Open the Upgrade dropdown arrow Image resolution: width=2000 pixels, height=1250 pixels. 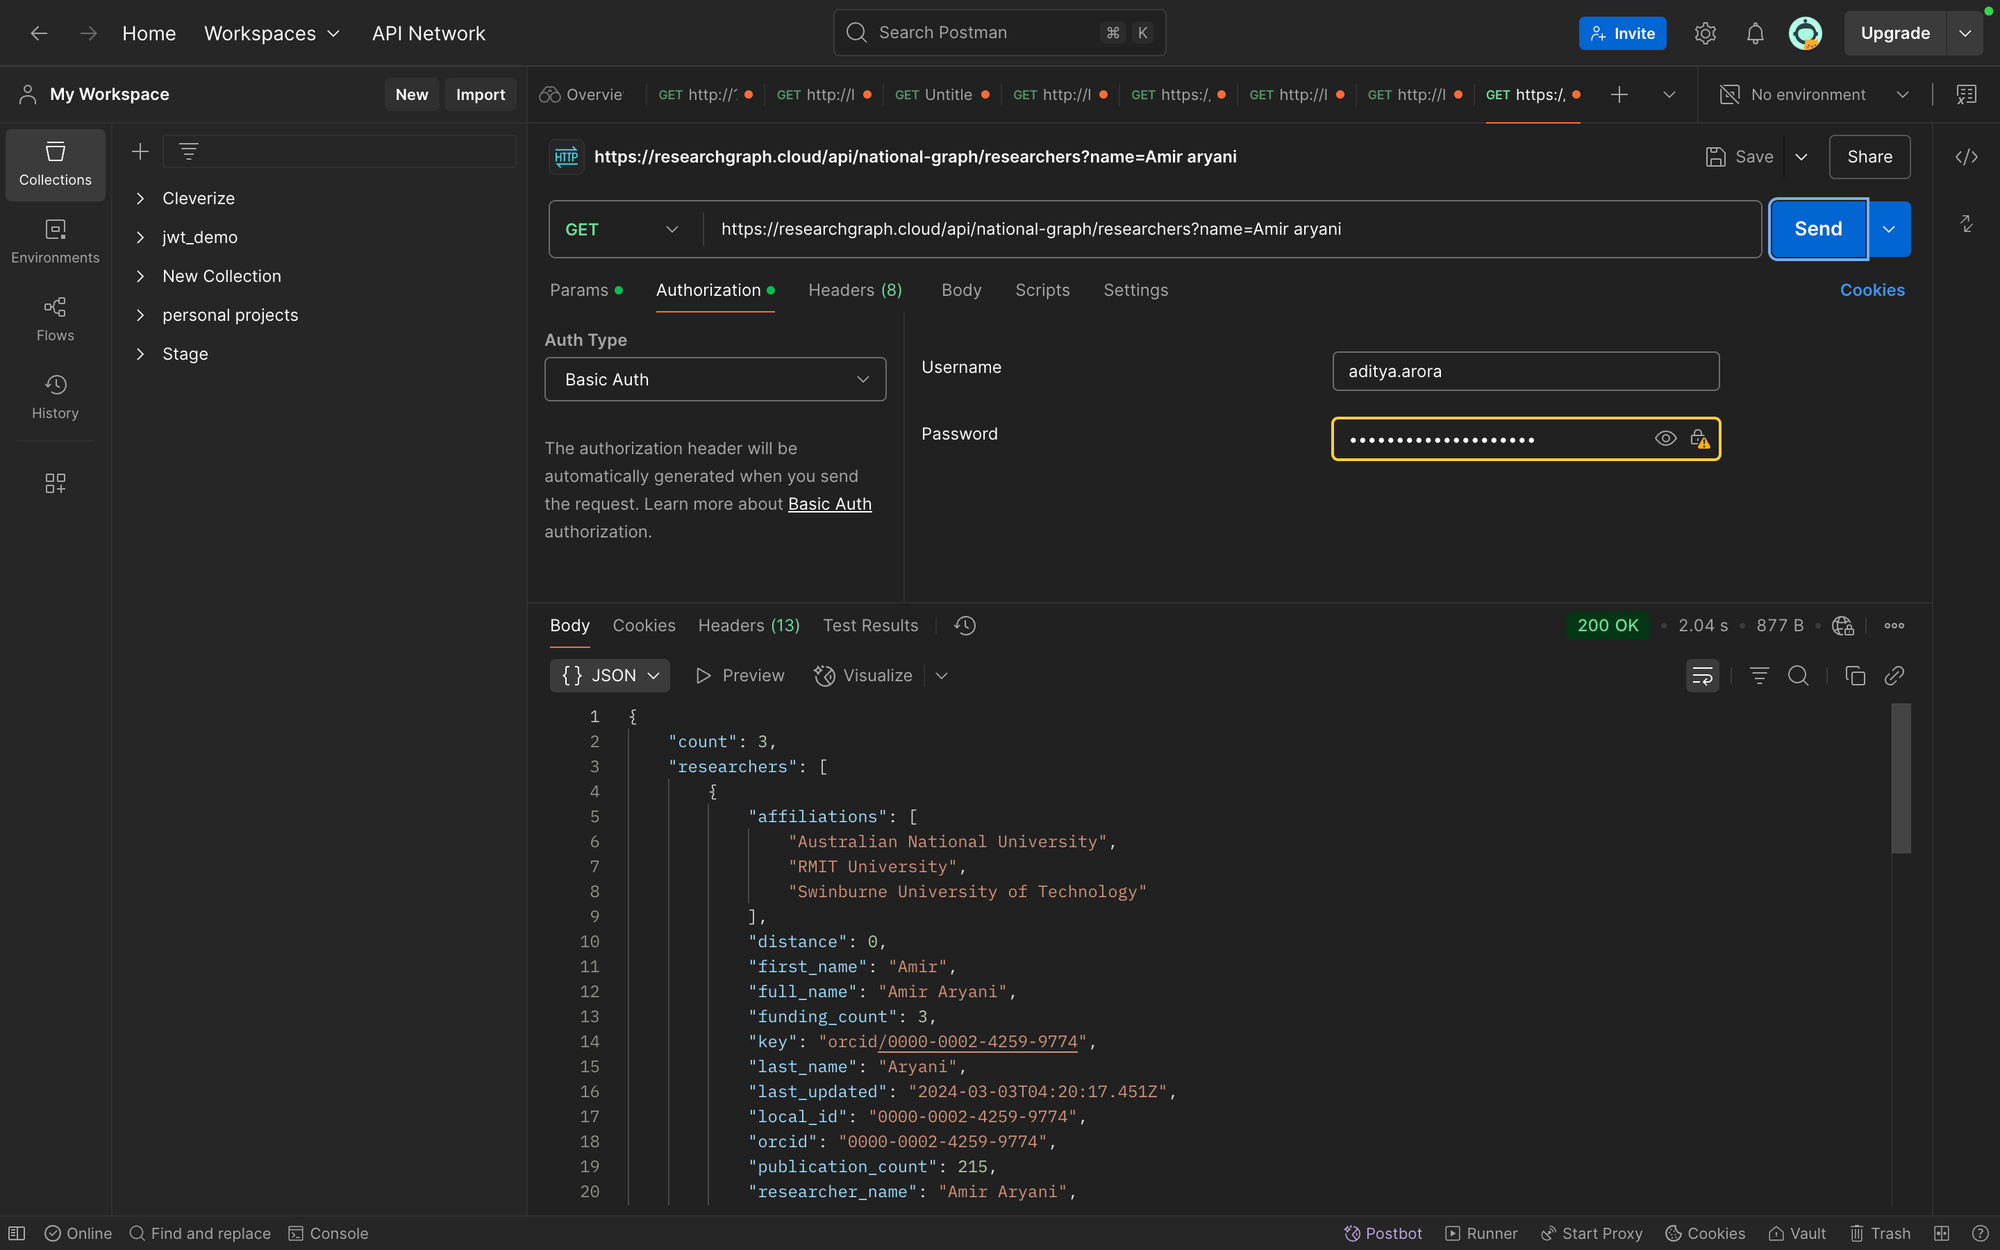tap(1965, 33)
